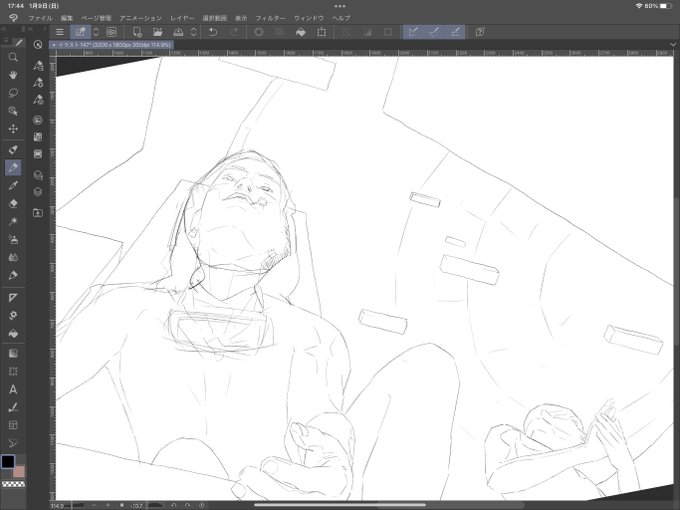Select the dotted Frame border tool

coord(13,371)
